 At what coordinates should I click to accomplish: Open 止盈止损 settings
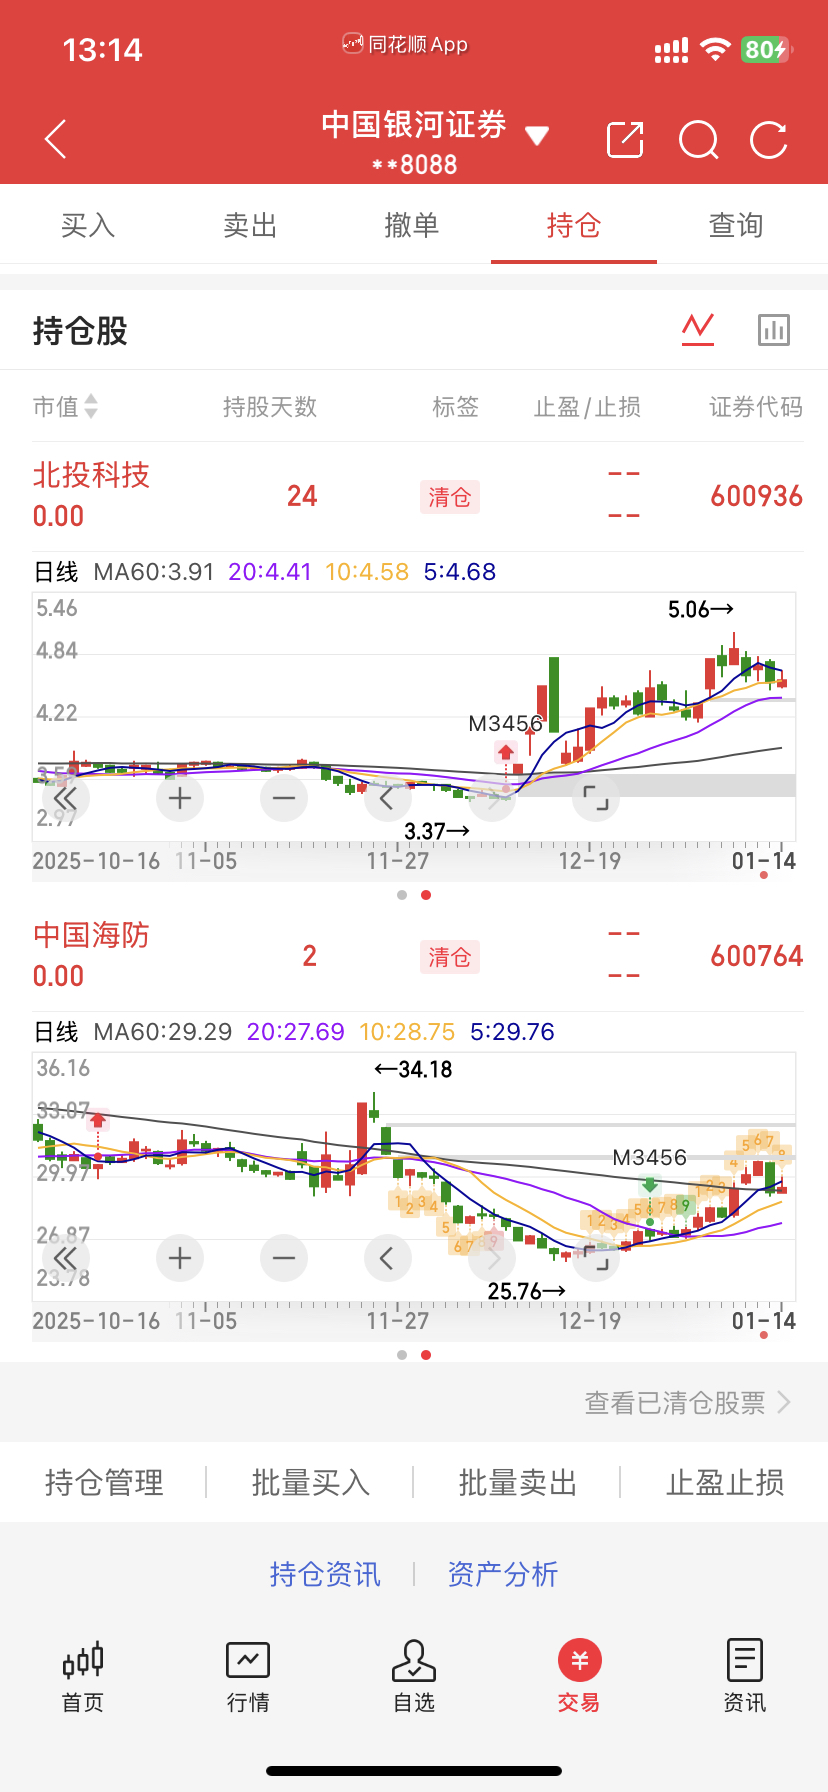tap(725, 1482)
